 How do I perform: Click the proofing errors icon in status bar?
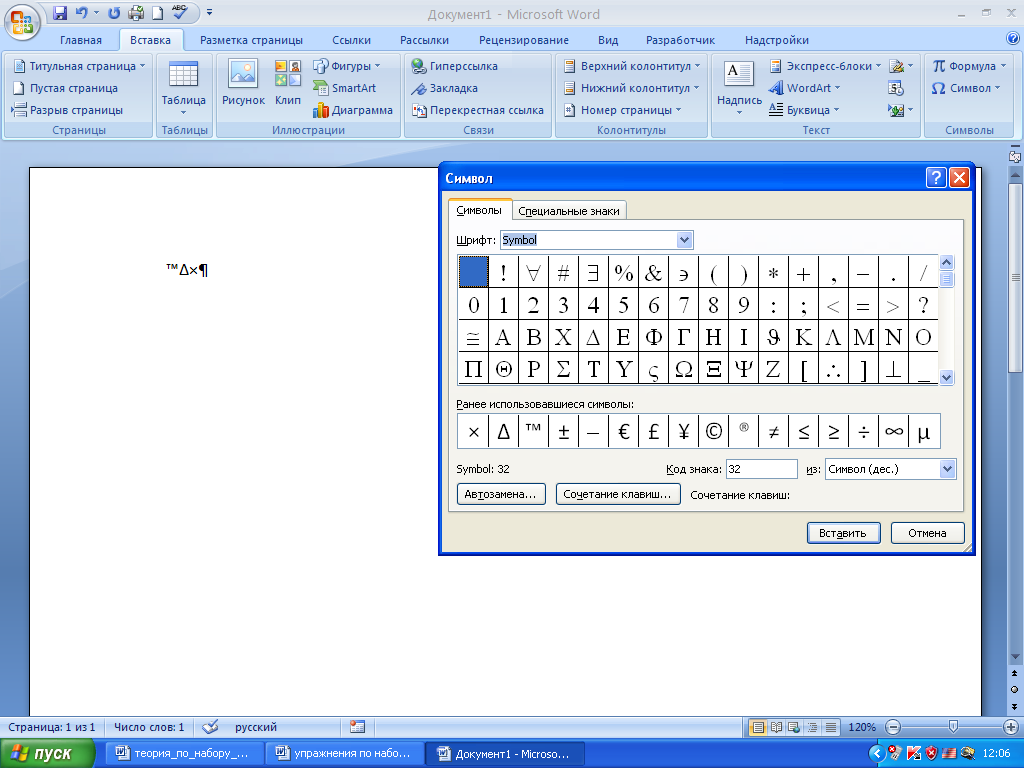(210, 726)
